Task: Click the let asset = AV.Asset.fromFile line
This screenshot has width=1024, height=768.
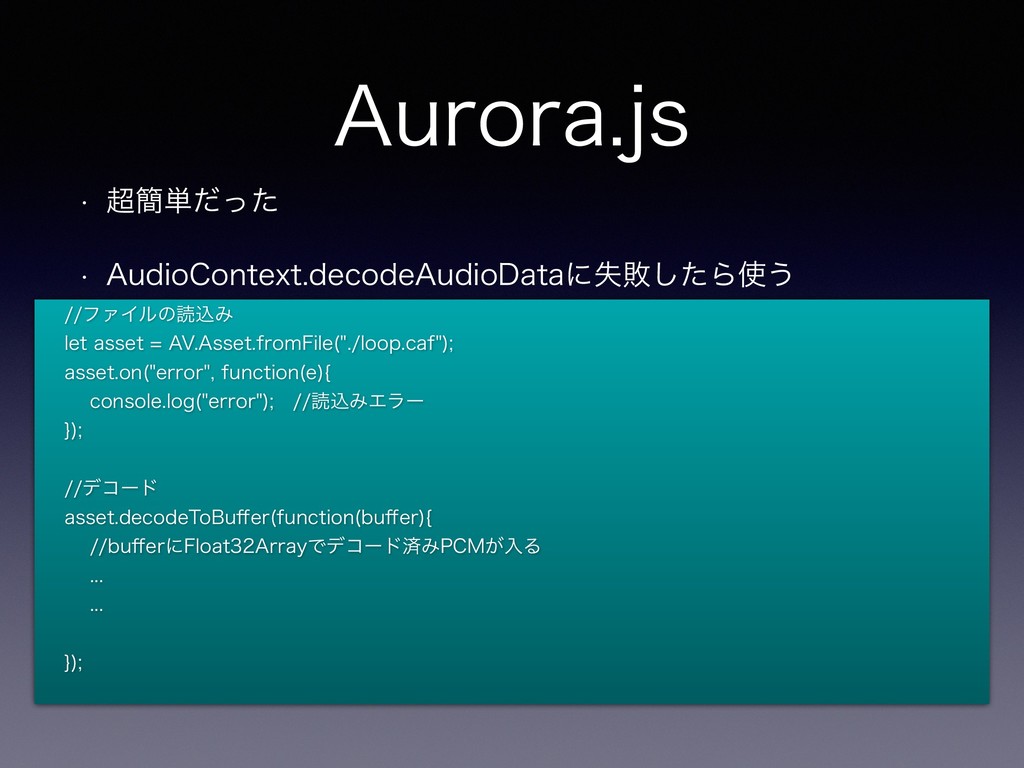Action: click(259, 344)
